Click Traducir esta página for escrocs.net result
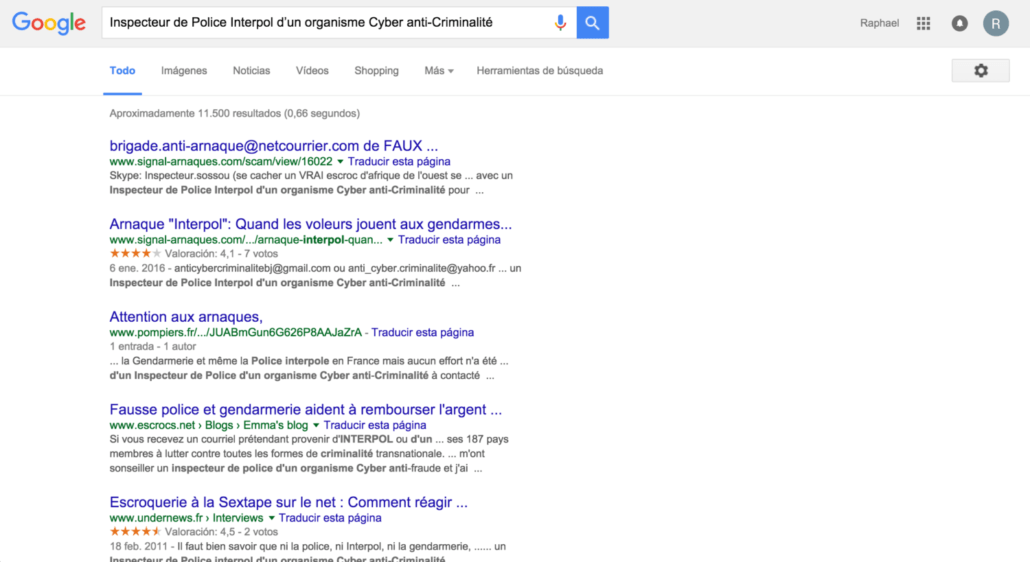 (x=375, y=425)
